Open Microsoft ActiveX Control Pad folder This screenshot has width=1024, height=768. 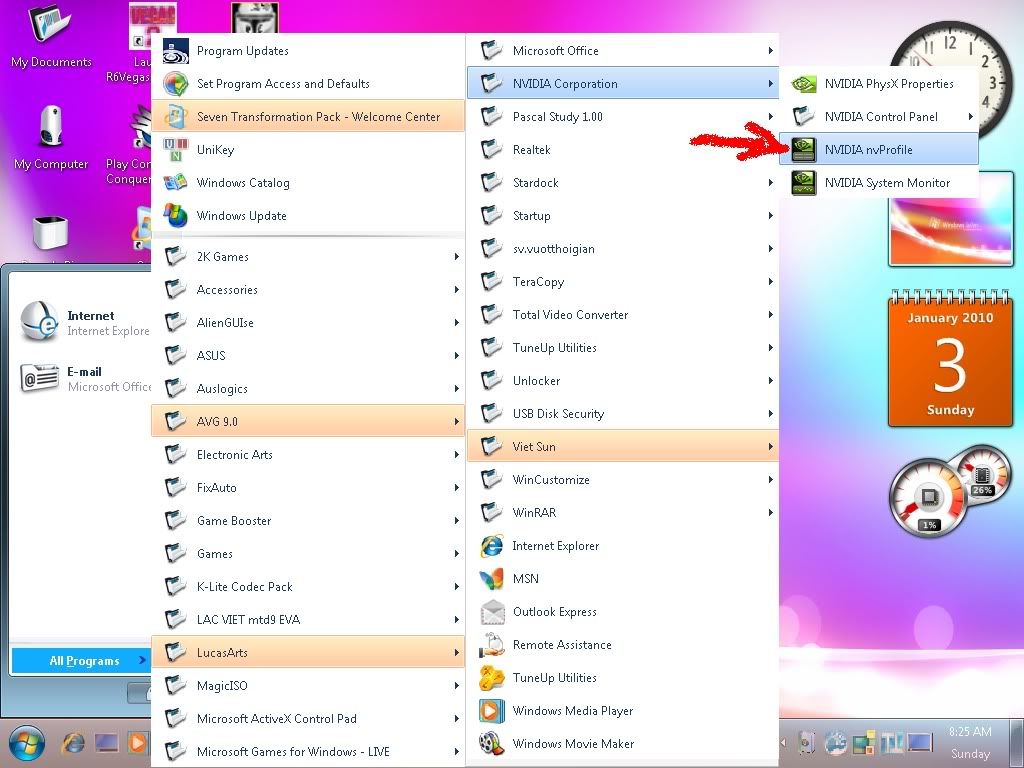coord(308,718)
